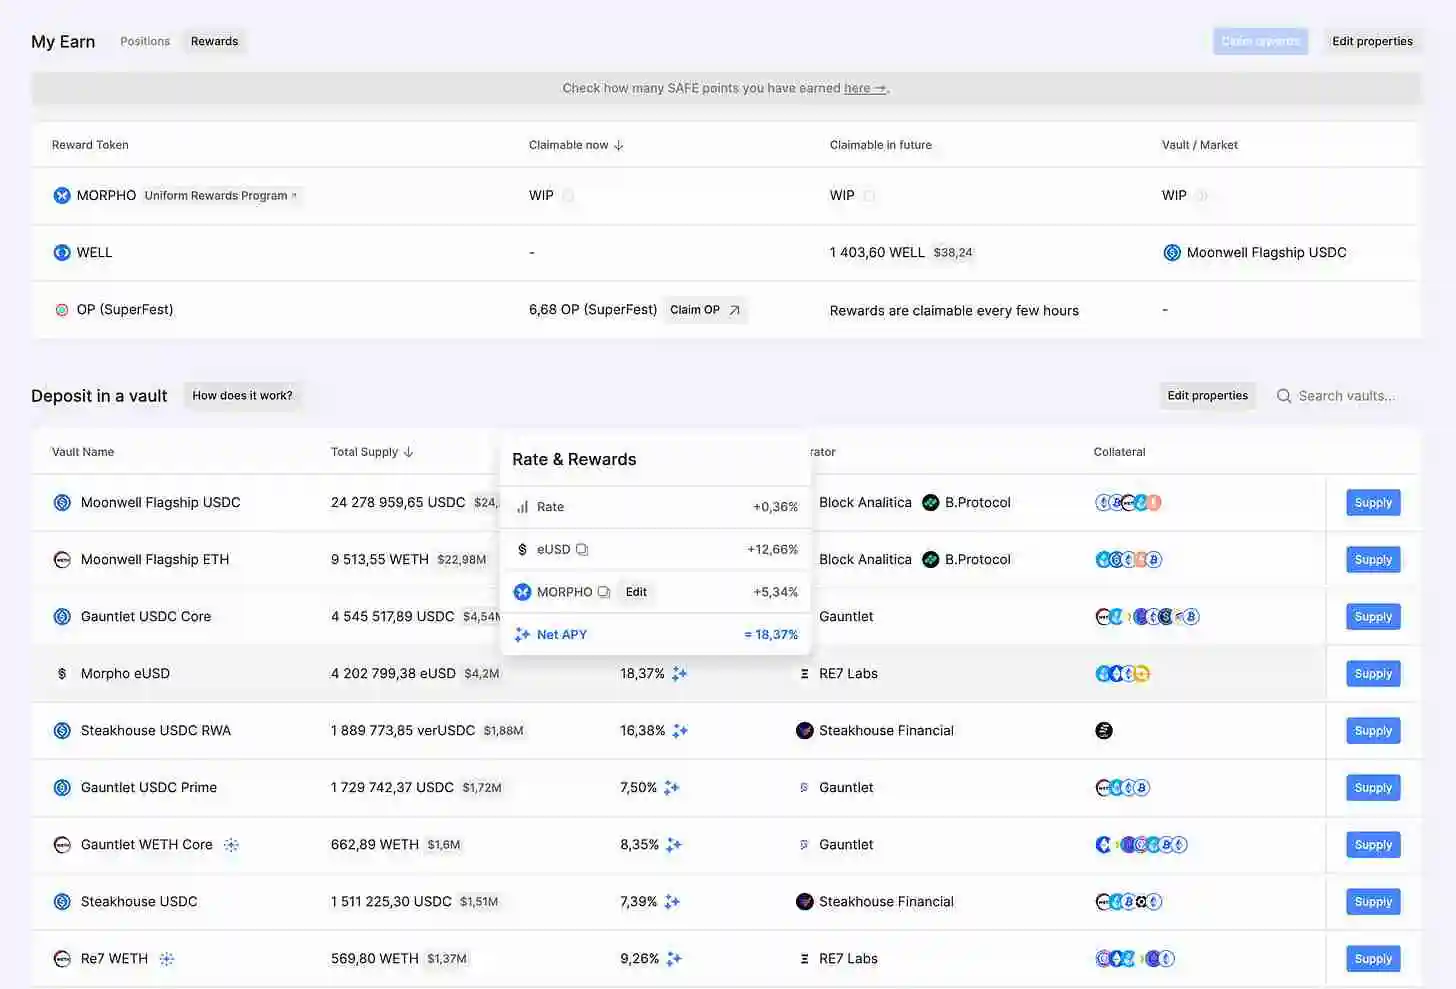Image resolution: width=1456 pixels, height=989 pixels.
Task: Switch to the Rewards tab
Action: pyautogui.click(x=214, y=41)
